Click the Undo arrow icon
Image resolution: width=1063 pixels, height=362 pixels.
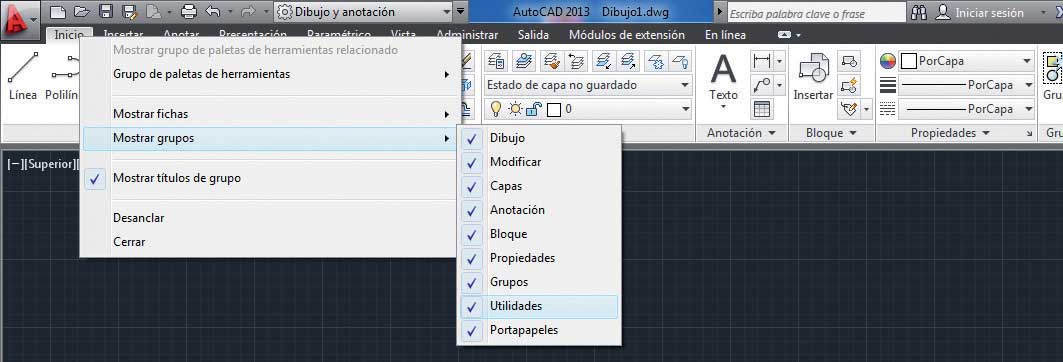(212, 12)
